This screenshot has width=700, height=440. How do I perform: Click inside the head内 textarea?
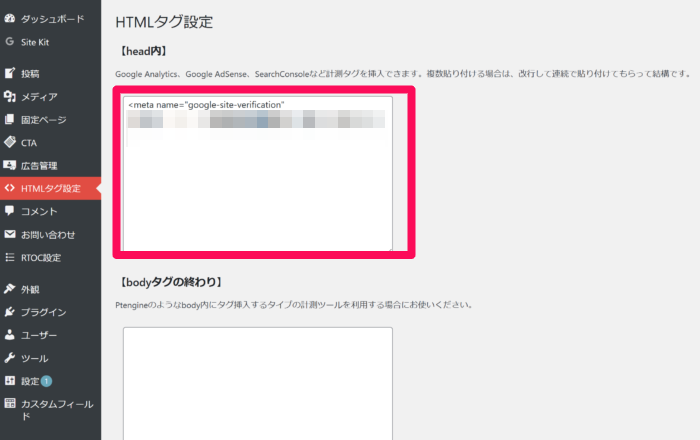[x=258, y=174]
